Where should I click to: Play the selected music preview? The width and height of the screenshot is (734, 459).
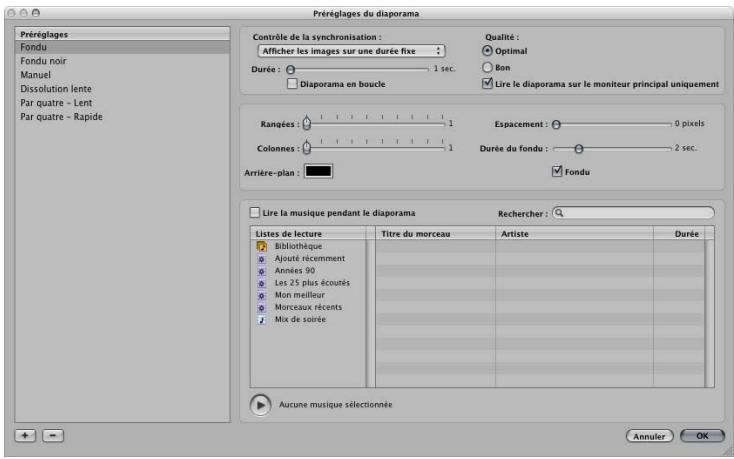coord(260,405)
